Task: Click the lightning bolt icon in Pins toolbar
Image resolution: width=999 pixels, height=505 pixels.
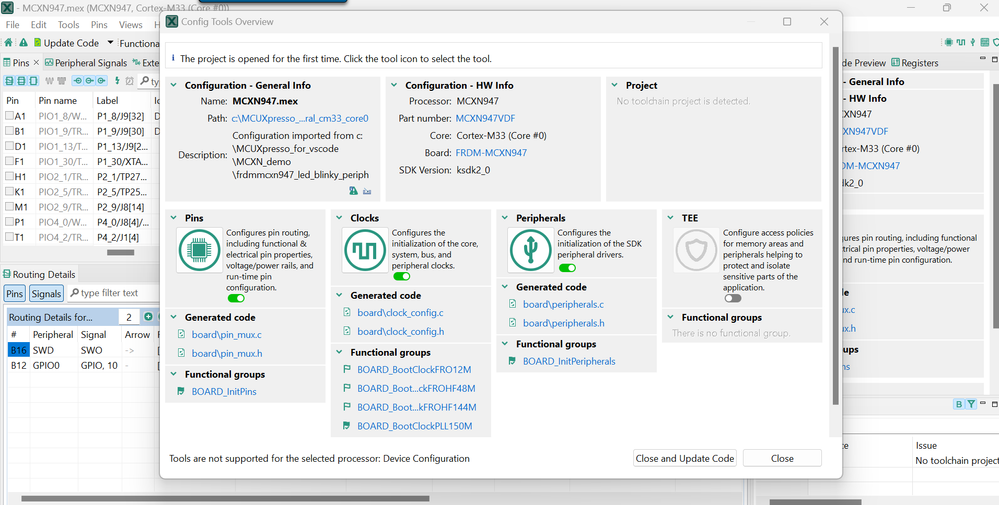Action: click(117, 81)
